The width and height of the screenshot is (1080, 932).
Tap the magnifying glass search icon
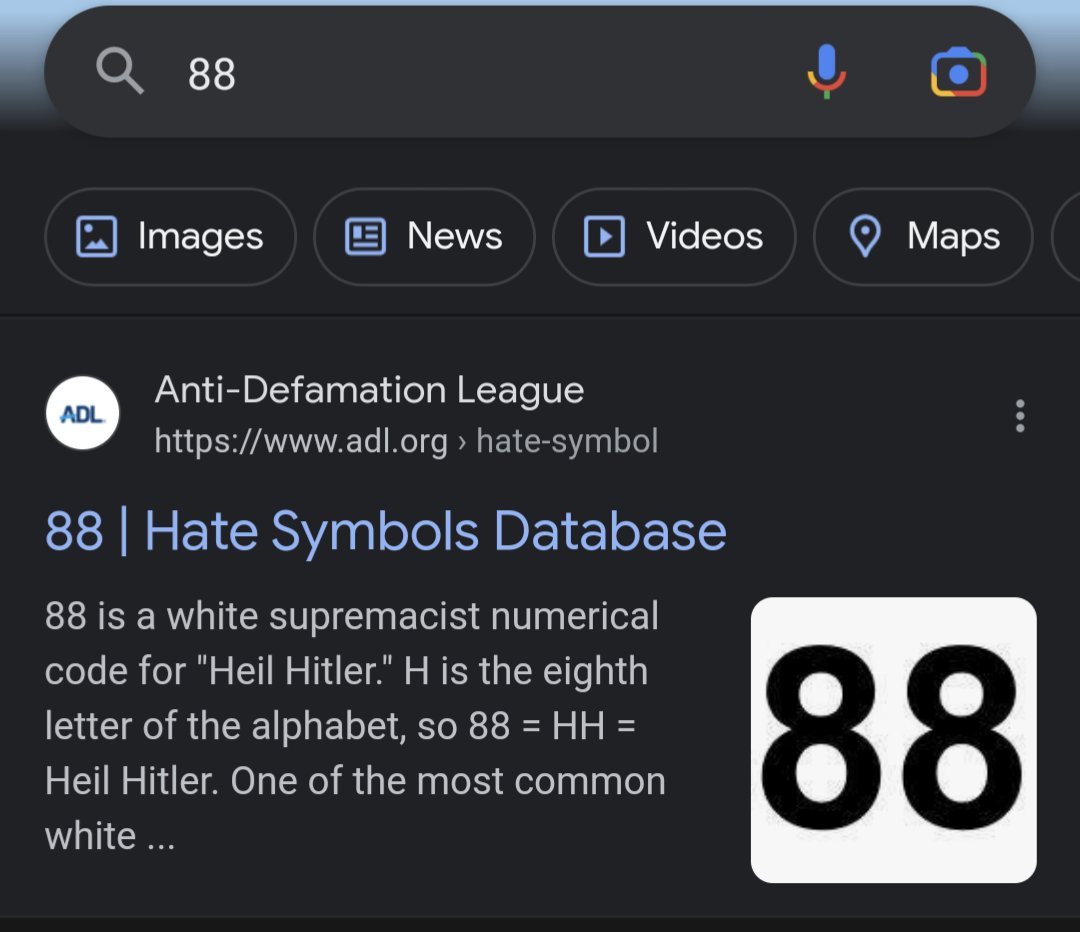(120, 70)
